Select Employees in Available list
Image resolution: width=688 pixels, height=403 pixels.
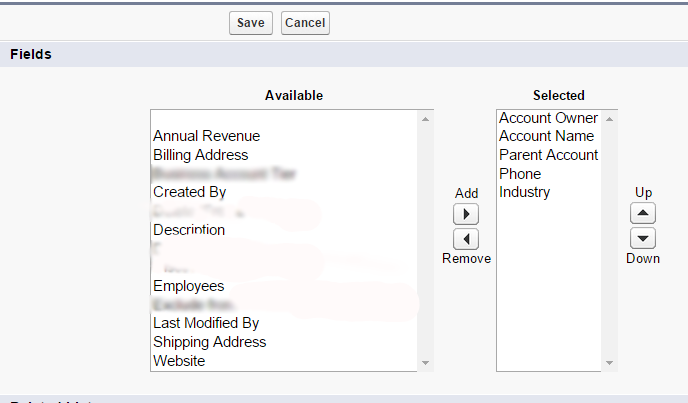point(189,286)
